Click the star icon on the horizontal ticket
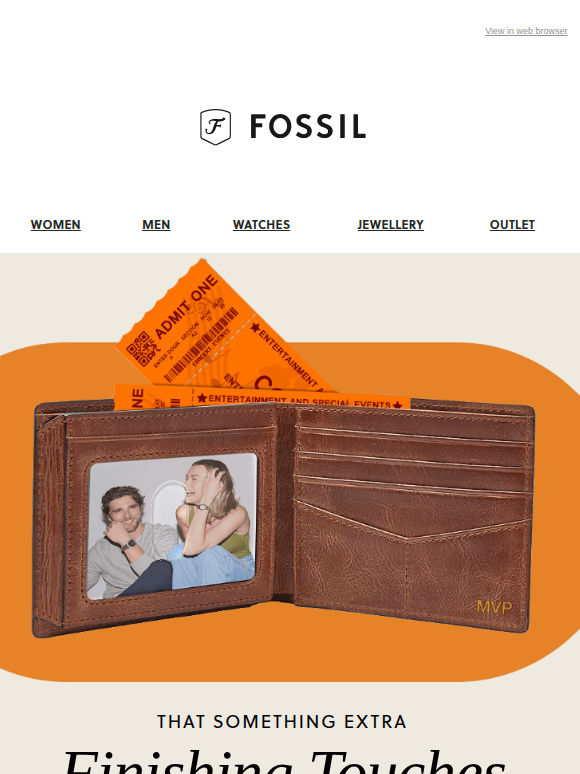Image resolution: width=580 pixels, height=774 pixels. (202, 398)
